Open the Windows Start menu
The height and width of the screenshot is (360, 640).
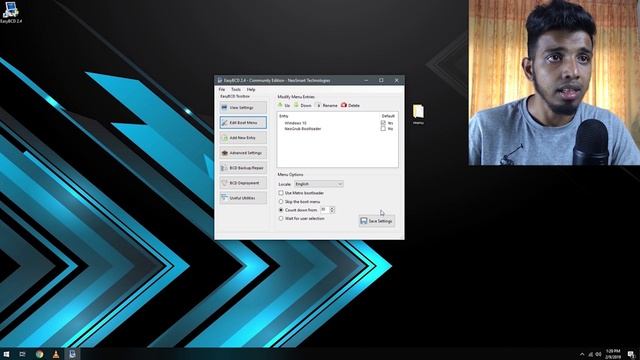(x=7, y=354)
